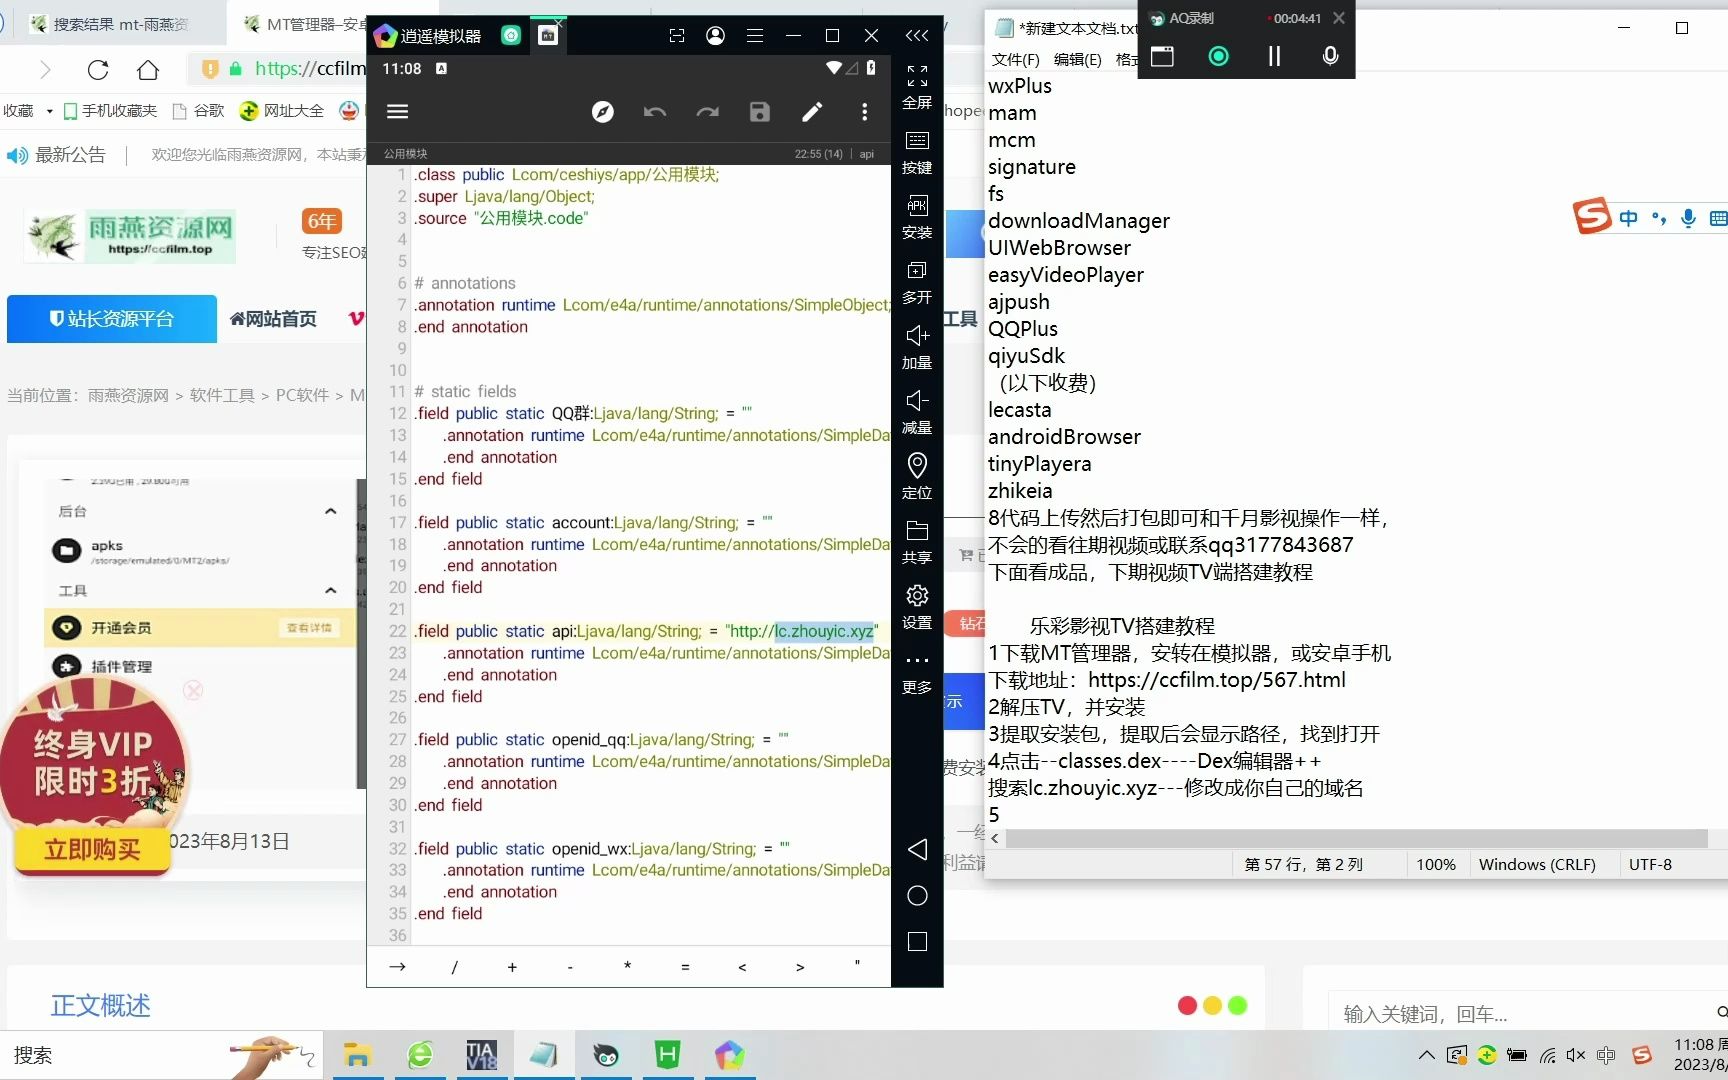
Task: Click the browser address bar URL
Action: point(310,69)
